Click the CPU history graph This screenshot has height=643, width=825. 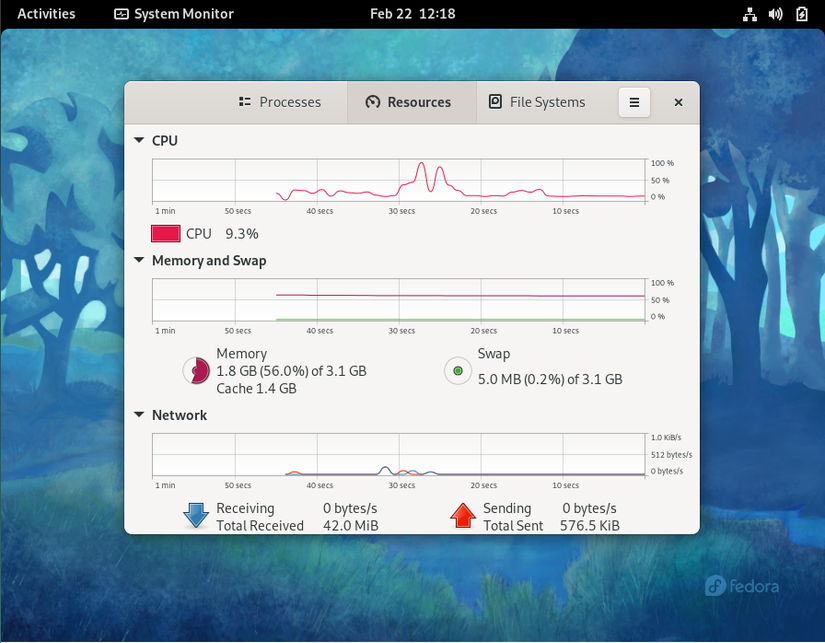click(399, 180)
